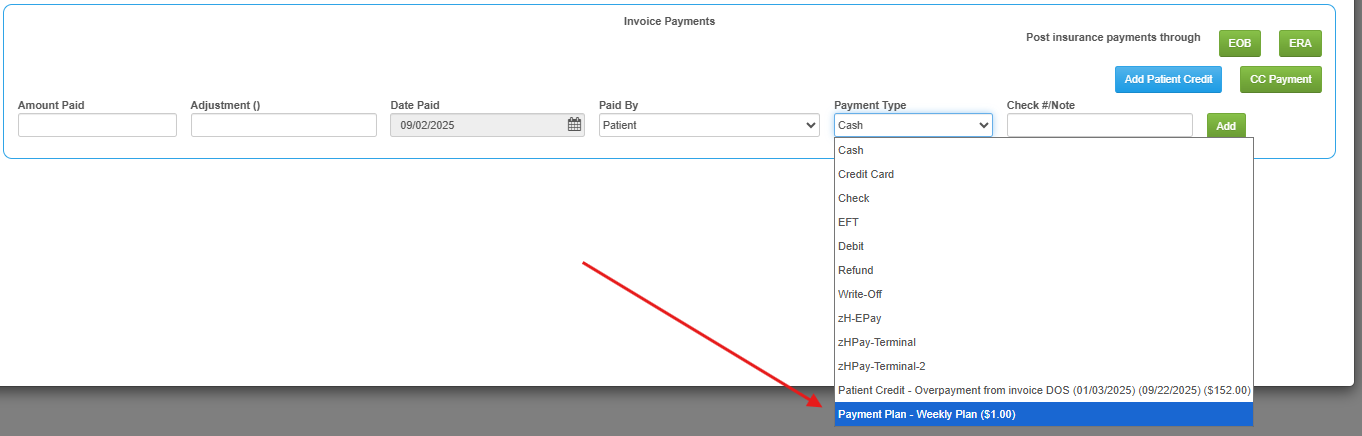Image resolution: width=1362 pixels, height=436 pixels.
Task: Click the green ERA button
Action: tap(1300, 44)
